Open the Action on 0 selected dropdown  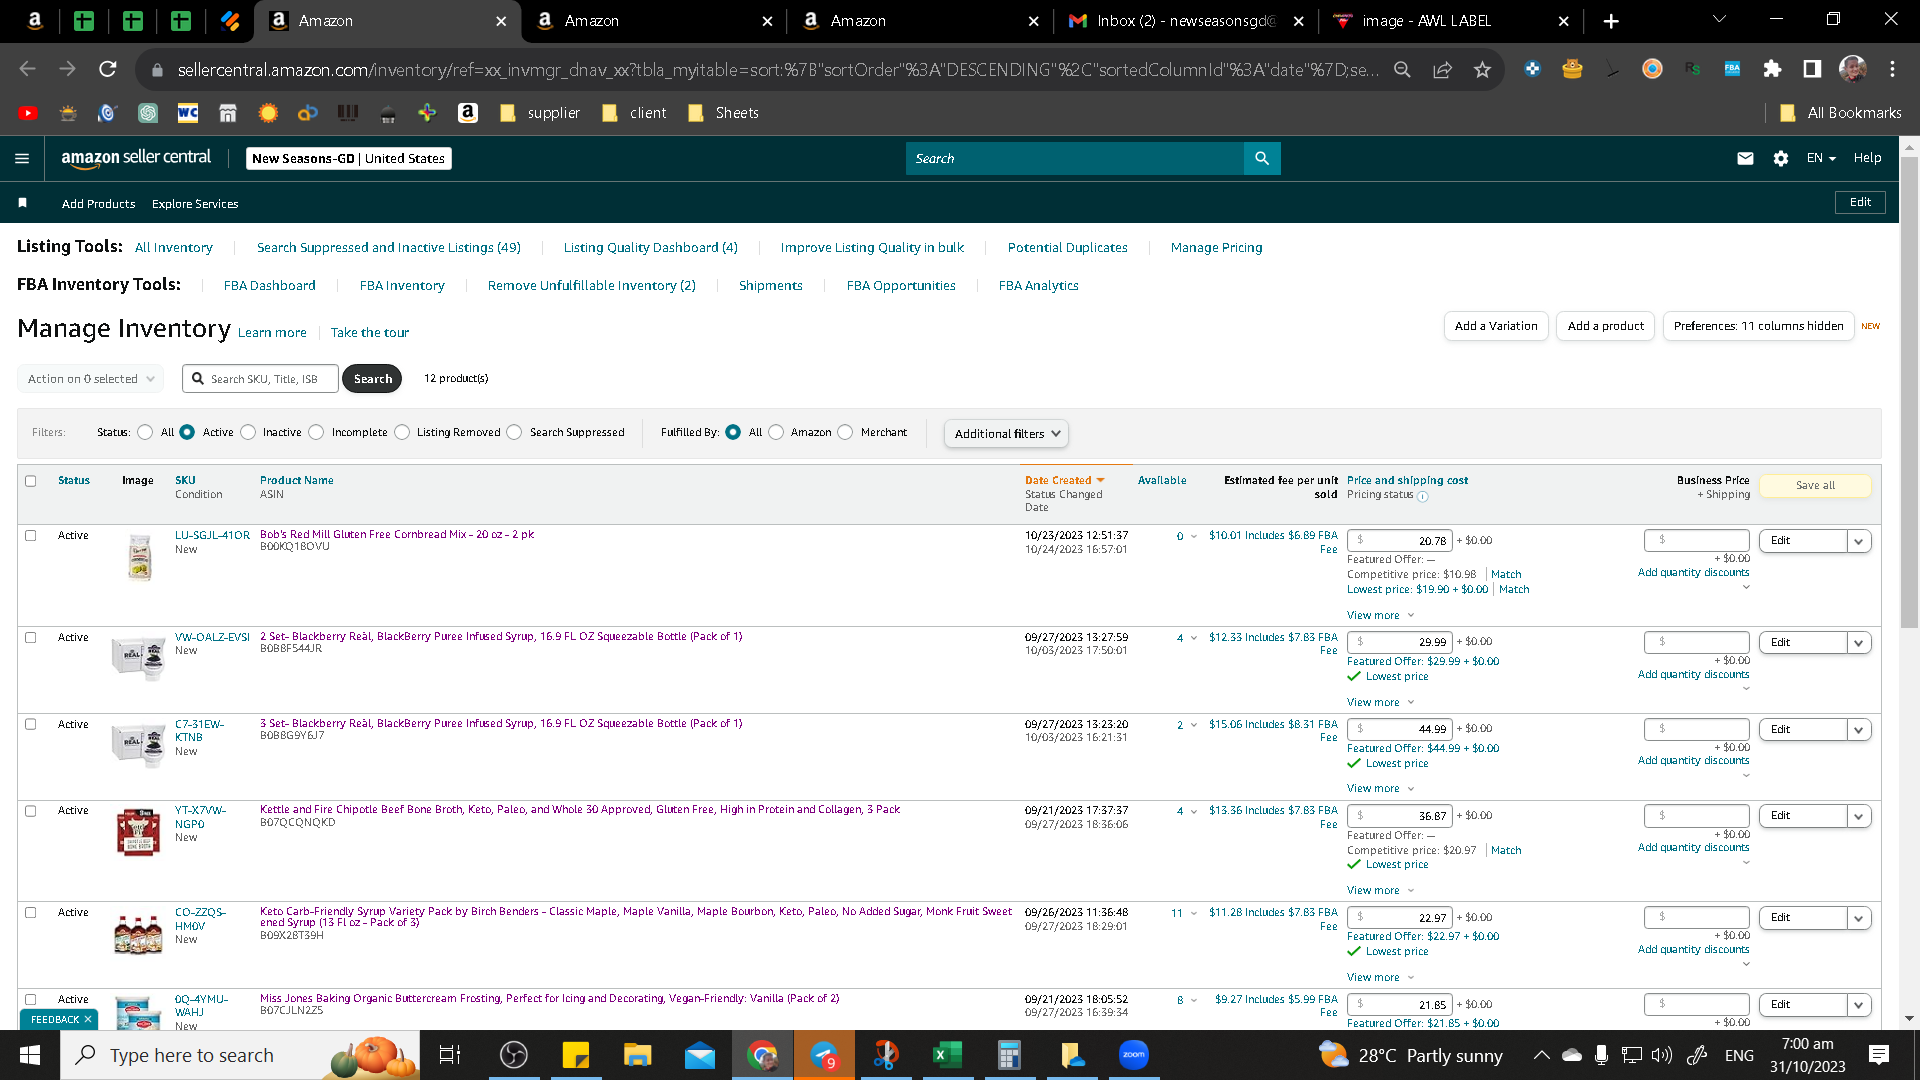91,379
